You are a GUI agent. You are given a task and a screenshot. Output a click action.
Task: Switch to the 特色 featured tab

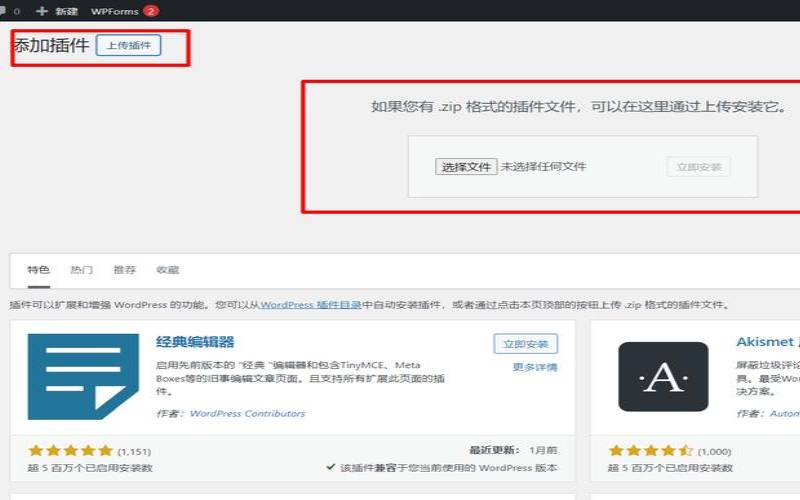(38, 269)
